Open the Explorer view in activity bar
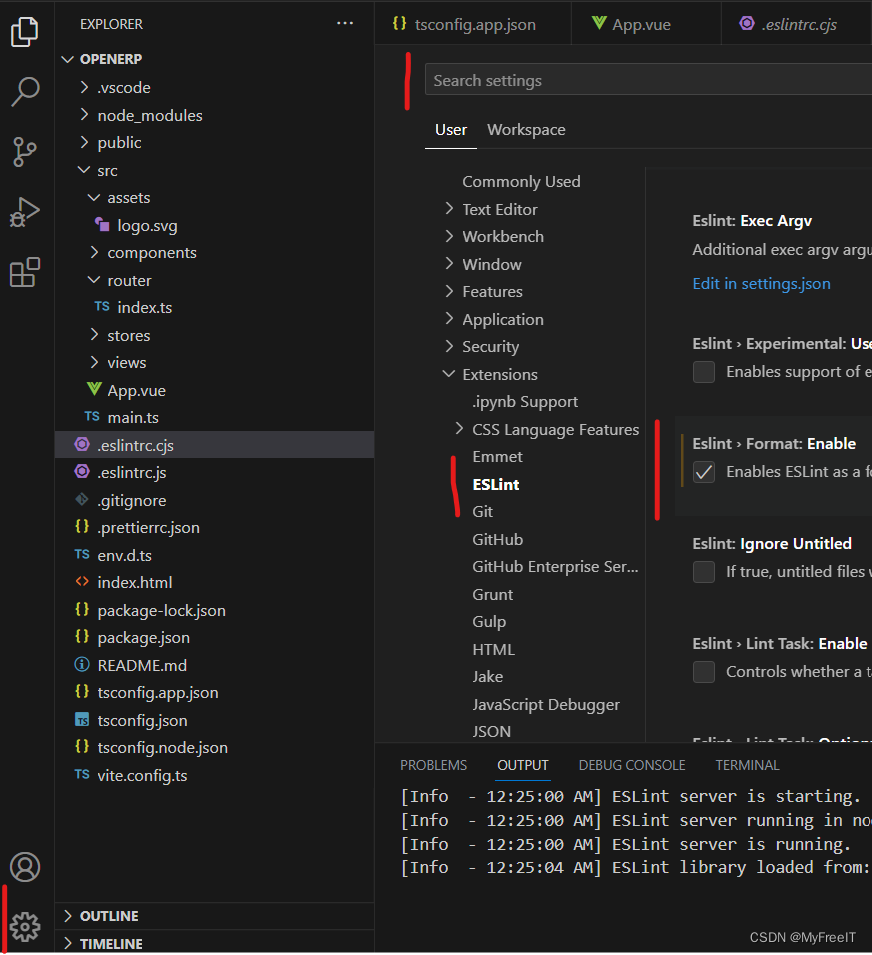This screenshot has height=955, width=872. coord(25,32)
